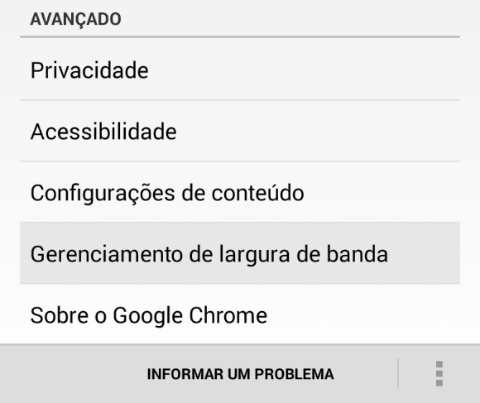
Task: Open Acessibilidade settings
Action: tap(240, 131)
